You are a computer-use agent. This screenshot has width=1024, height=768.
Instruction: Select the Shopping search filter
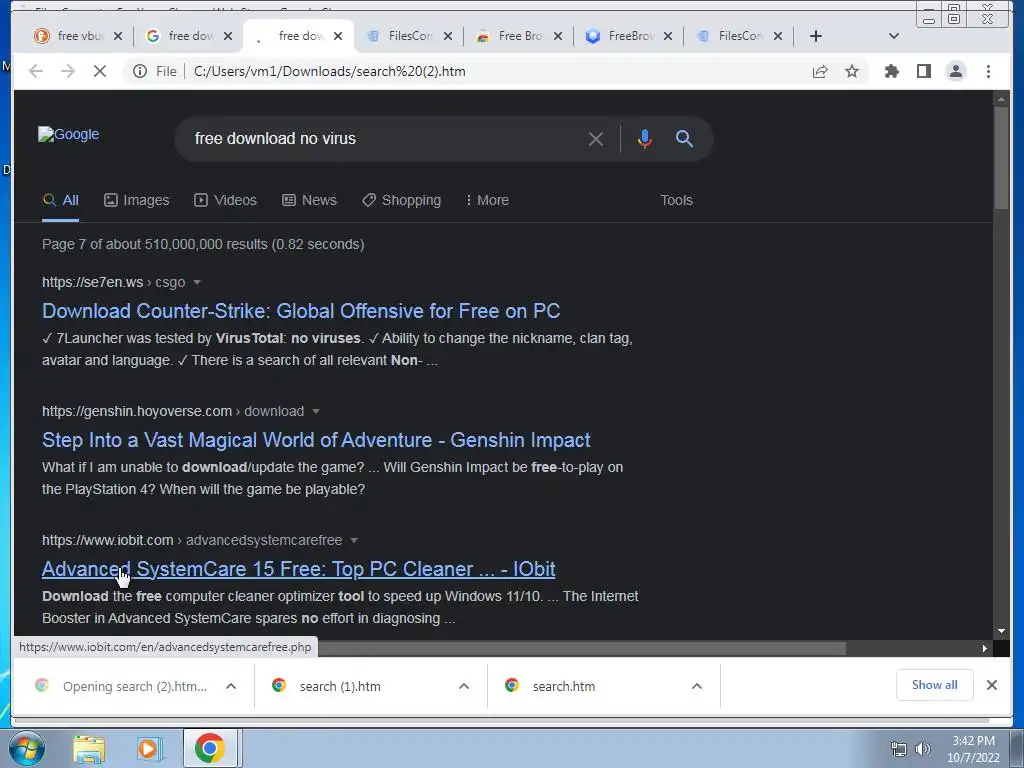click(x=402, y=200)
